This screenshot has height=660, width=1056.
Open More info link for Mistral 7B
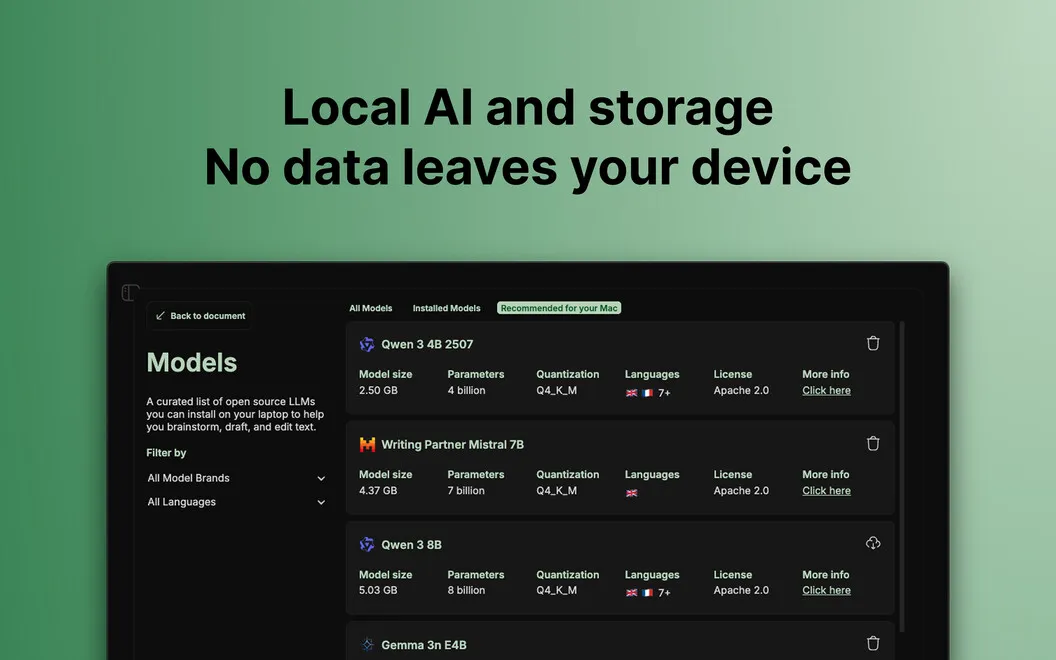[826, 491]
